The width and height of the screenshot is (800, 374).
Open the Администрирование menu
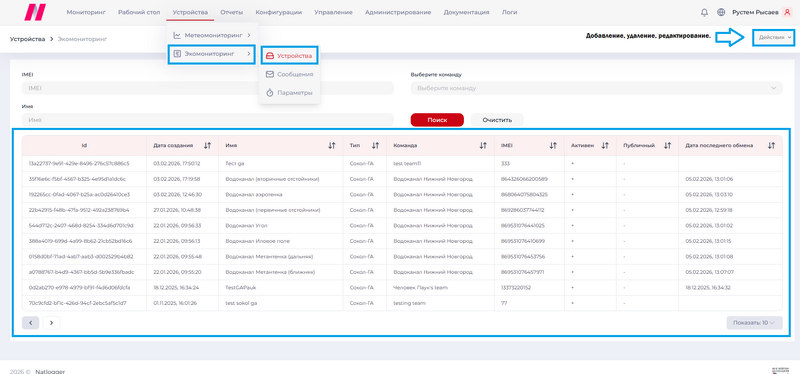(x=398, y=12)
